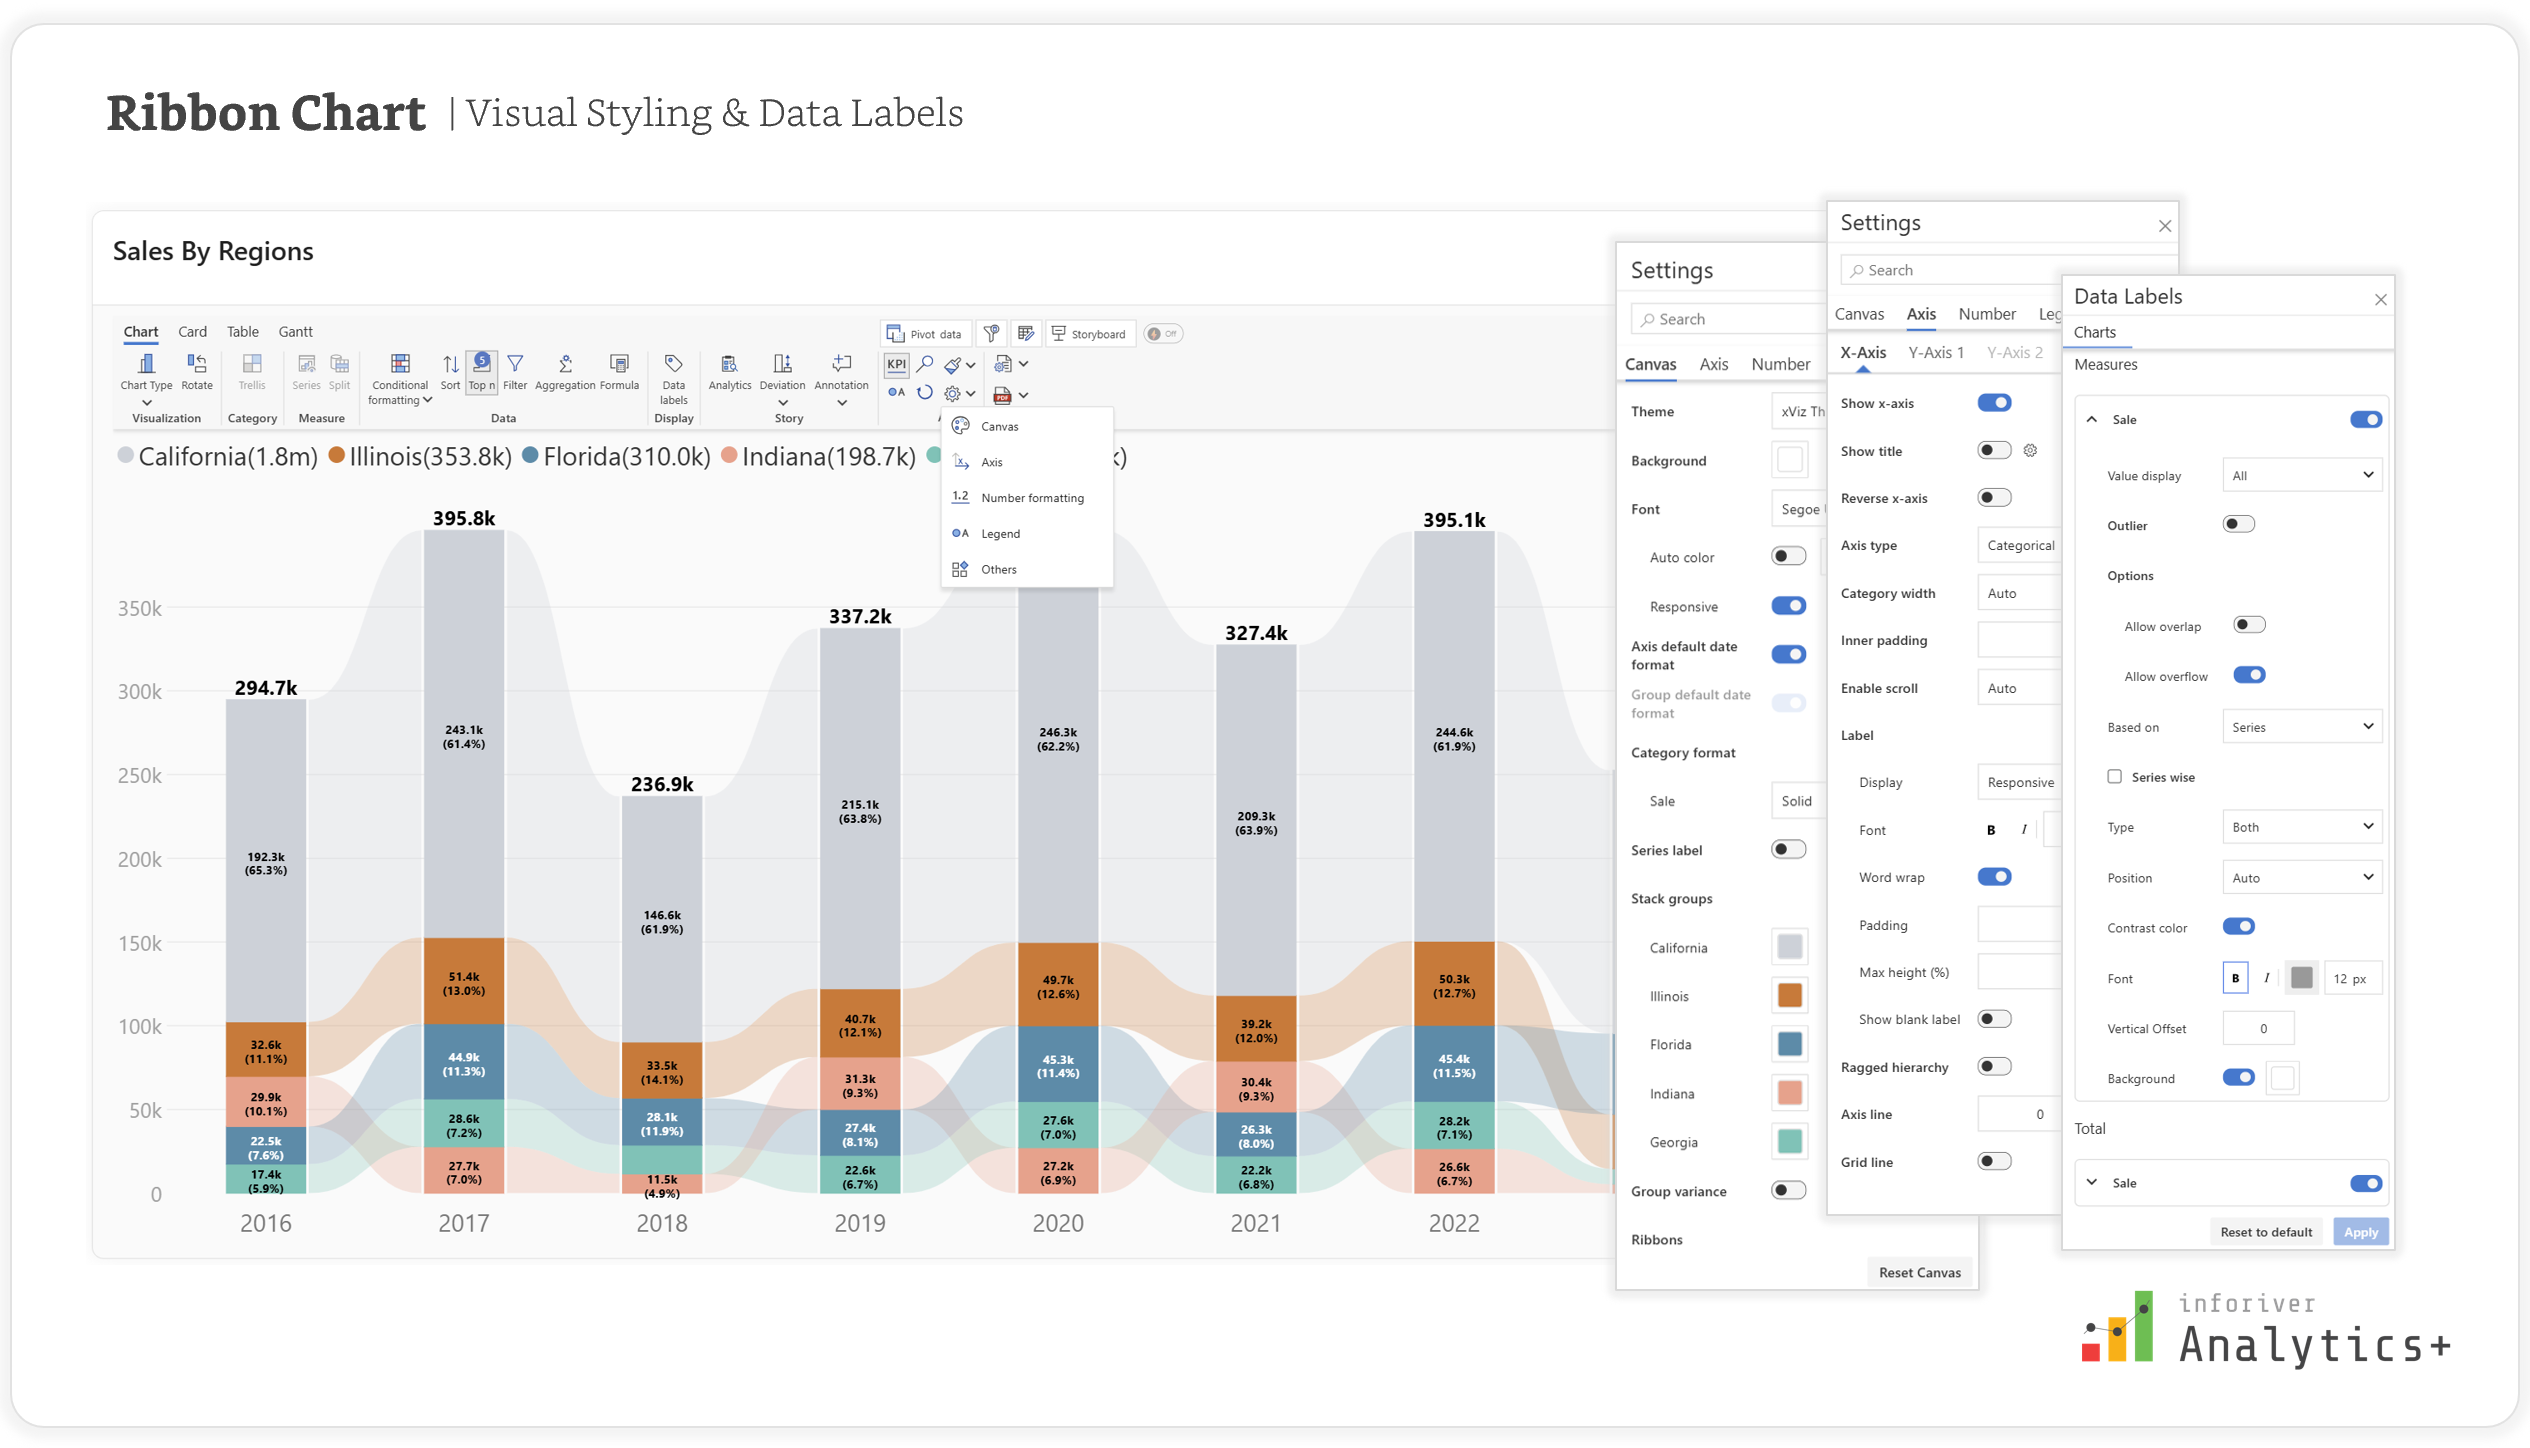2530x1448 pixels.
Task: Open the Storyboard feature
Action: [1091, 333]
